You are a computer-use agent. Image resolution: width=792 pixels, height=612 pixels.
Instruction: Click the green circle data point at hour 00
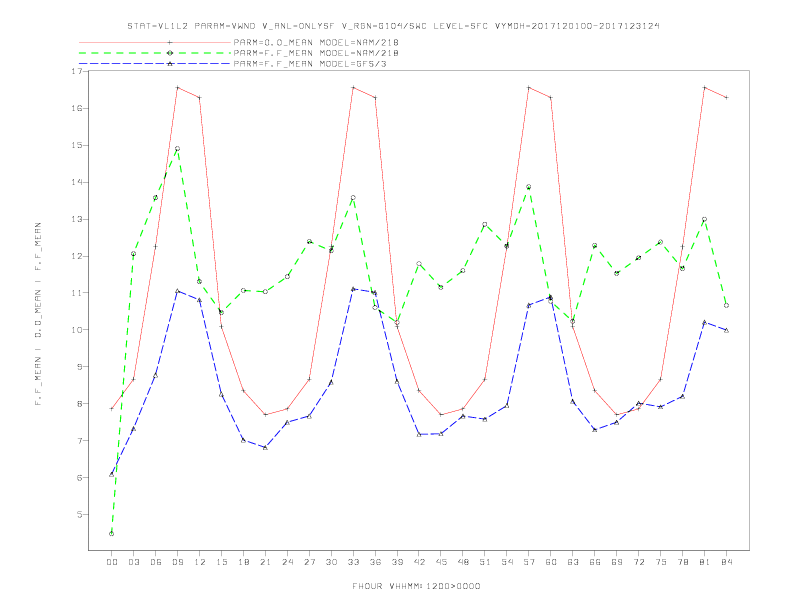coord(112,533)
